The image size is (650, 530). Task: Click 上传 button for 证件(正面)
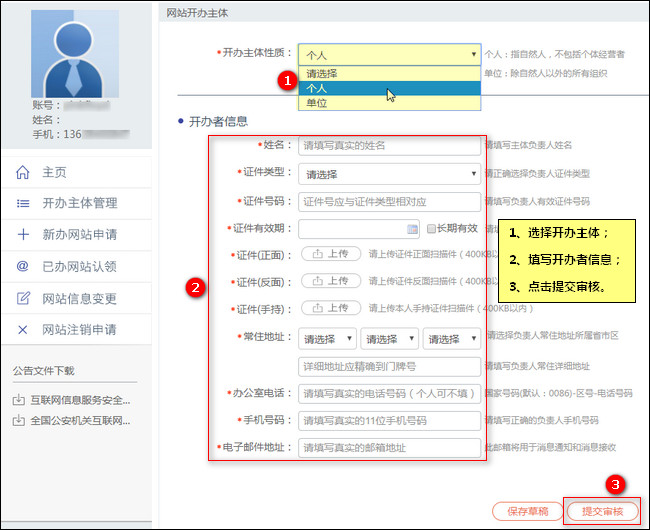[331, 254]
